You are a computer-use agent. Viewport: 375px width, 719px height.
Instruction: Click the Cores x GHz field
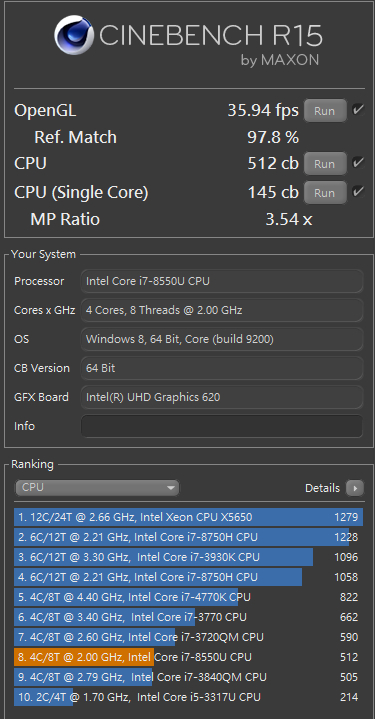[x=222, y=310]
